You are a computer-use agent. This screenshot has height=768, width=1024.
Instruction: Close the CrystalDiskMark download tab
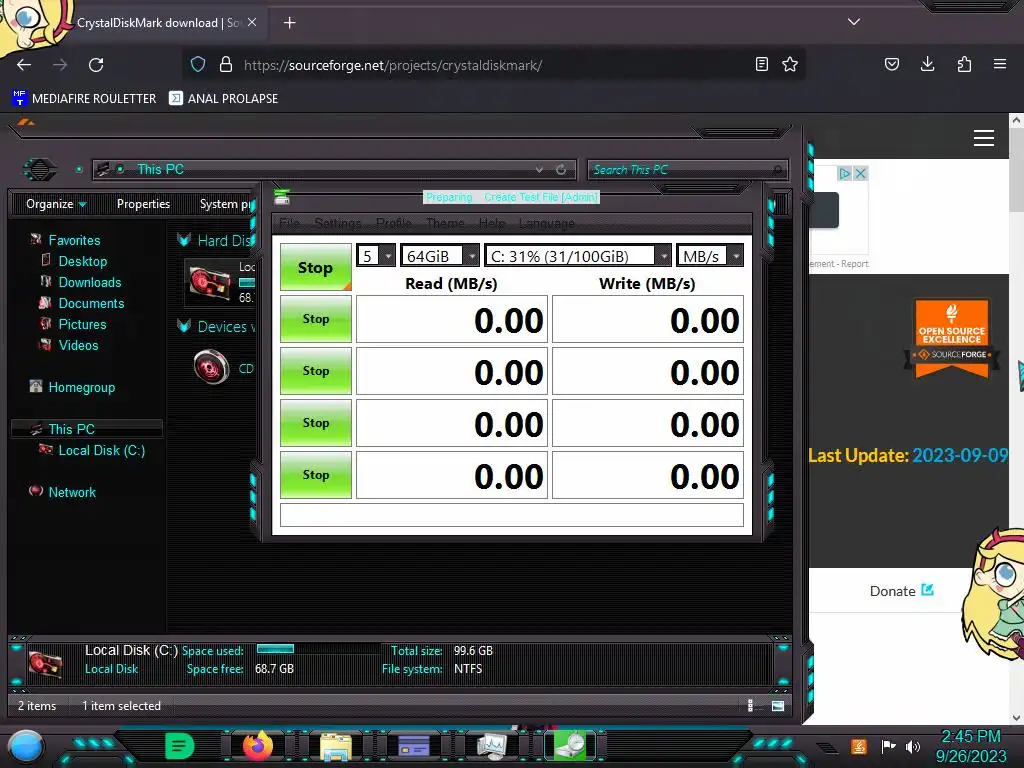pos(252,22)
